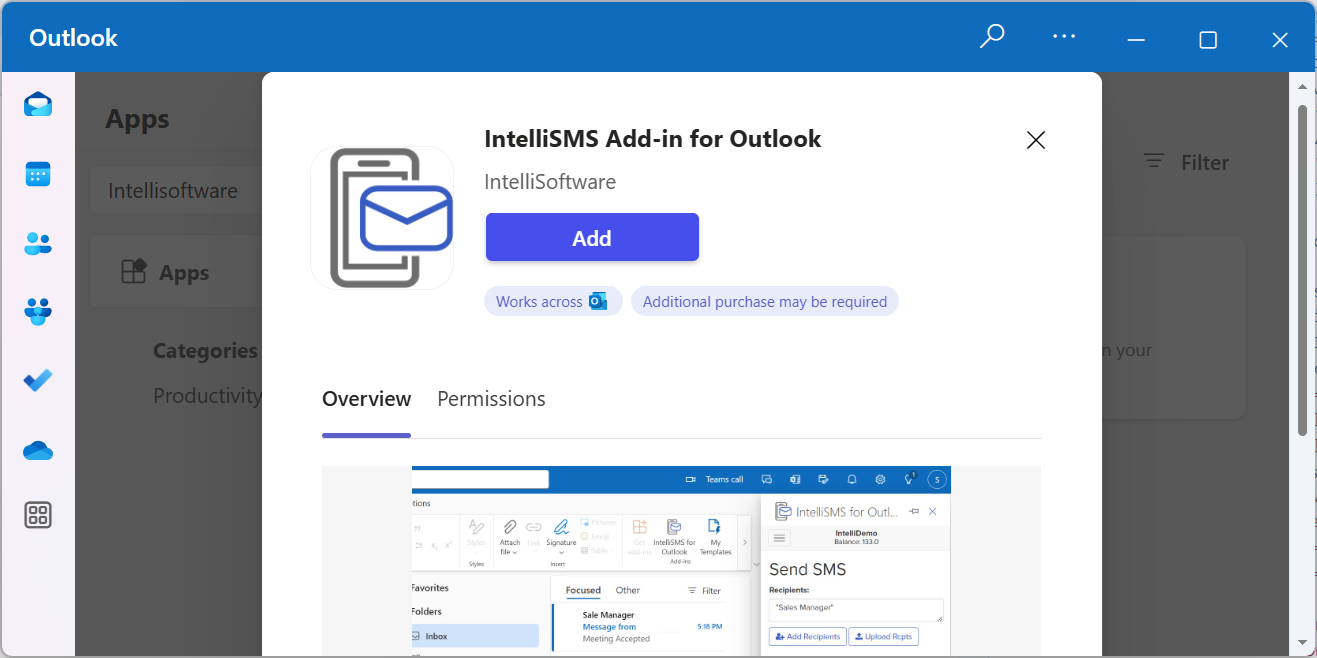Expand the Works across Outlook badge
1317x658 pixels.
553,300
